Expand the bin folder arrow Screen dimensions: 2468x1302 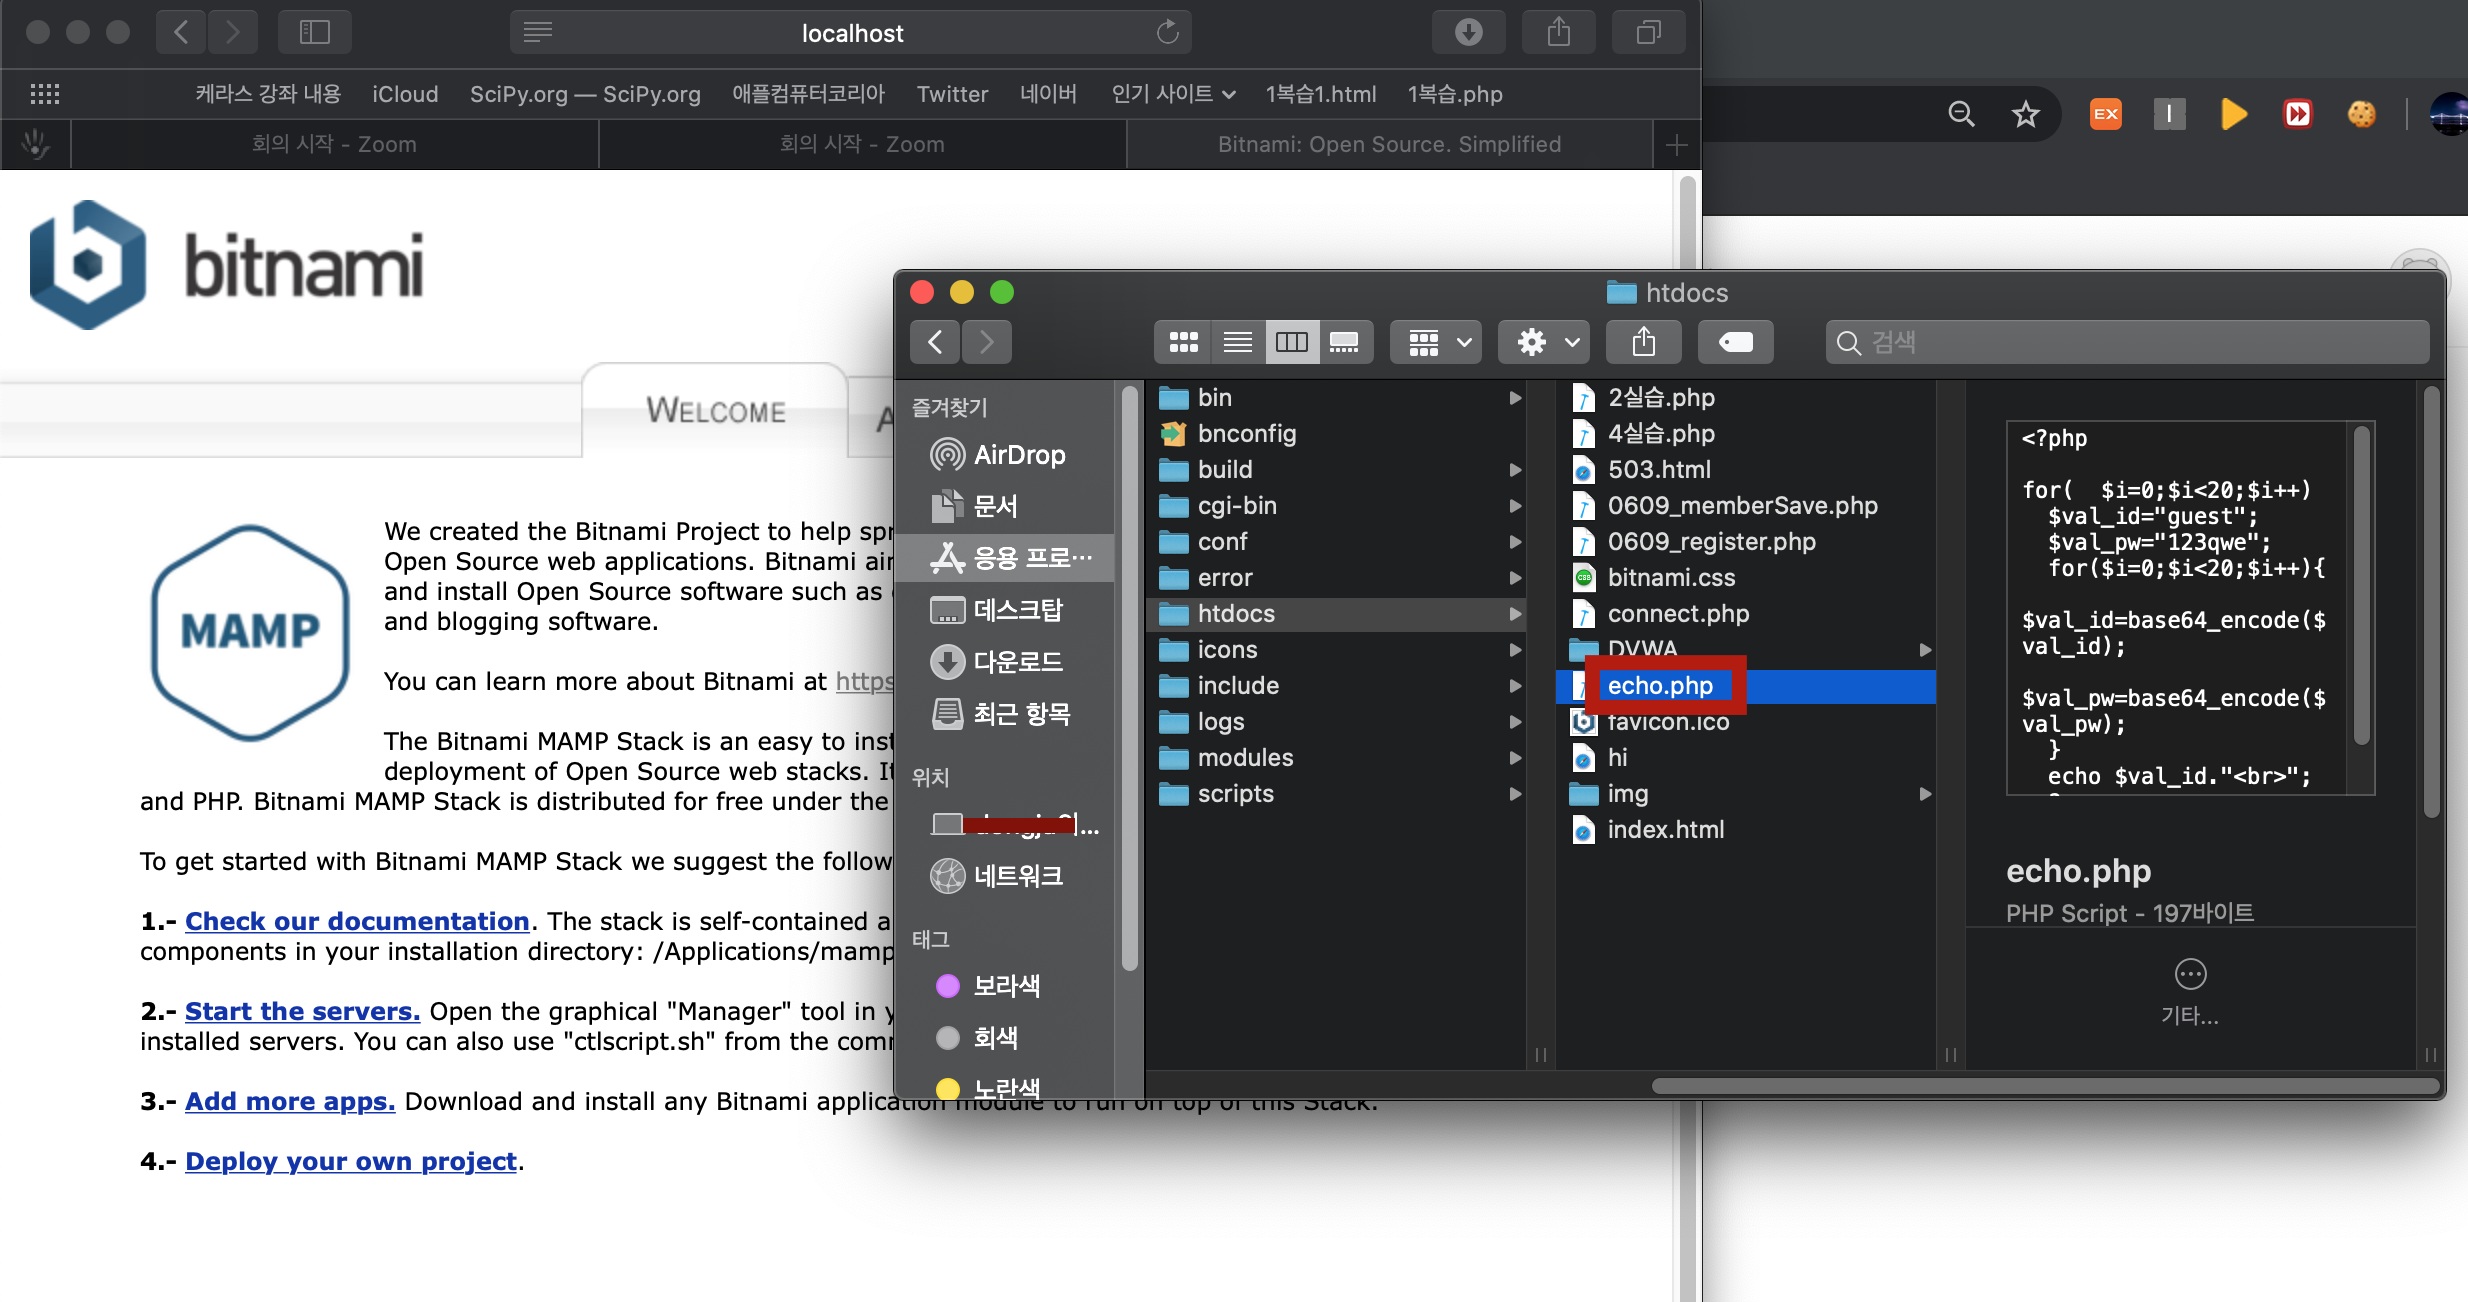pos(1515,398)
